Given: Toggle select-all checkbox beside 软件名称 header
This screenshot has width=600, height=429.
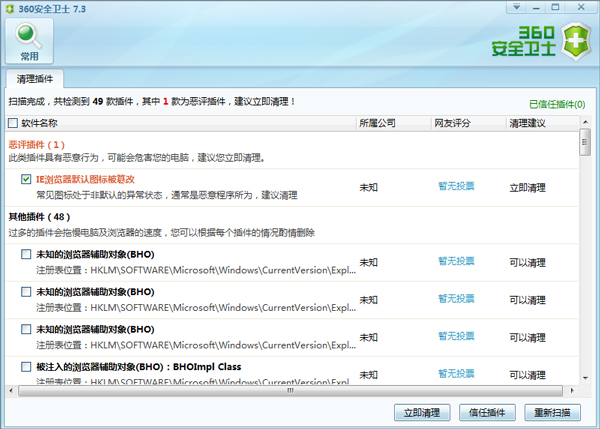Looking at the screenshot, I should pyautogui.click(x=12, y=123).
